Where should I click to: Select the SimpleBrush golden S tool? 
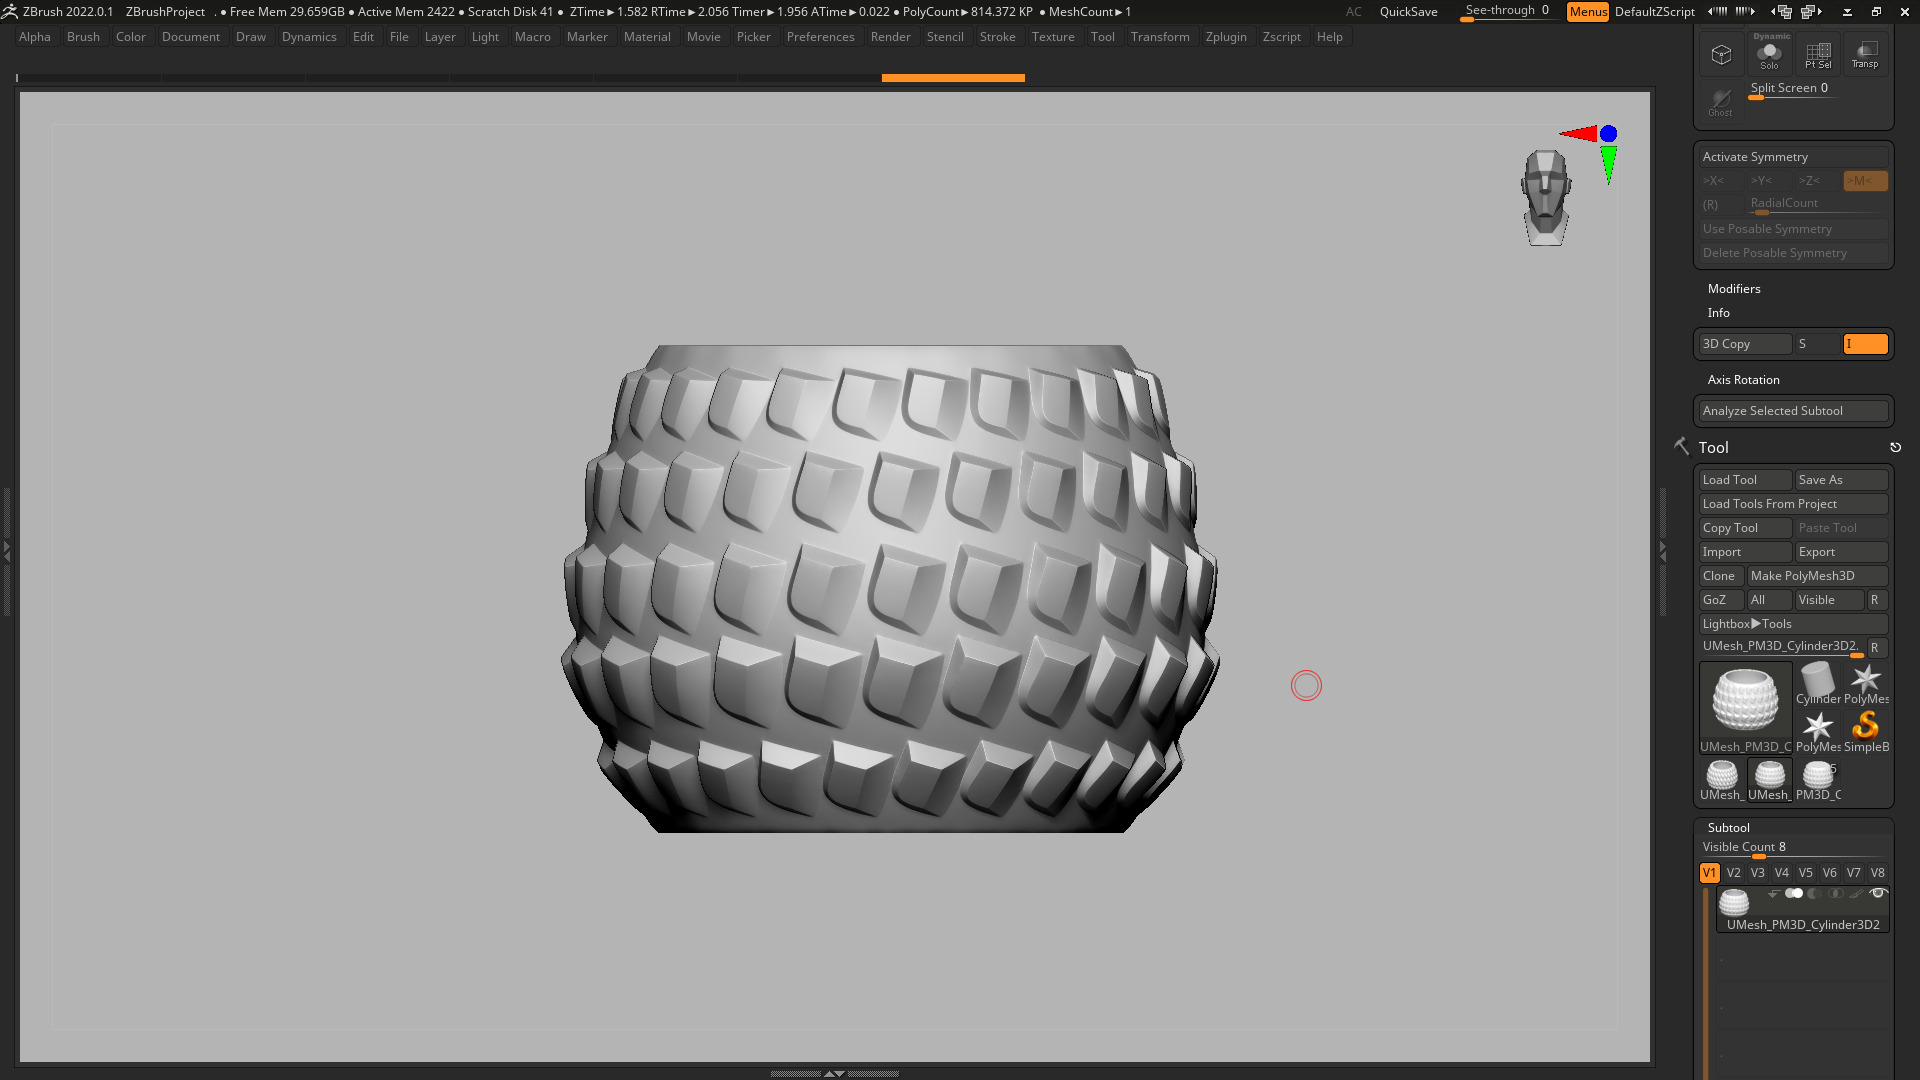coord(1866,732)
